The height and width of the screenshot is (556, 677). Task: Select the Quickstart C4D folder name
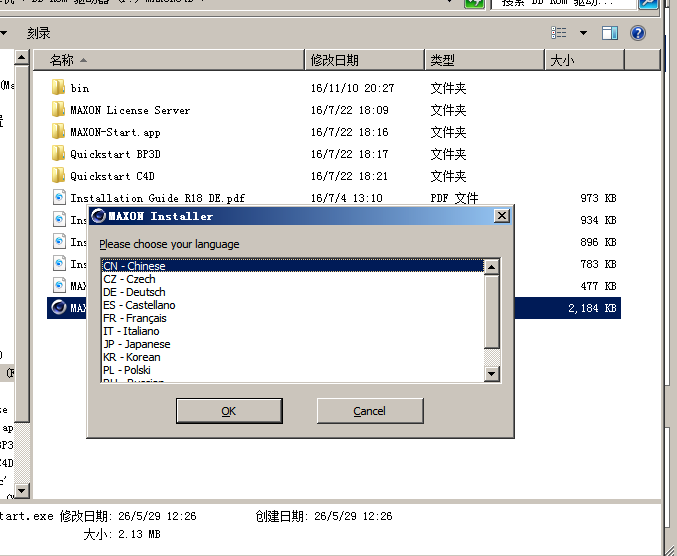click(112, 176)
